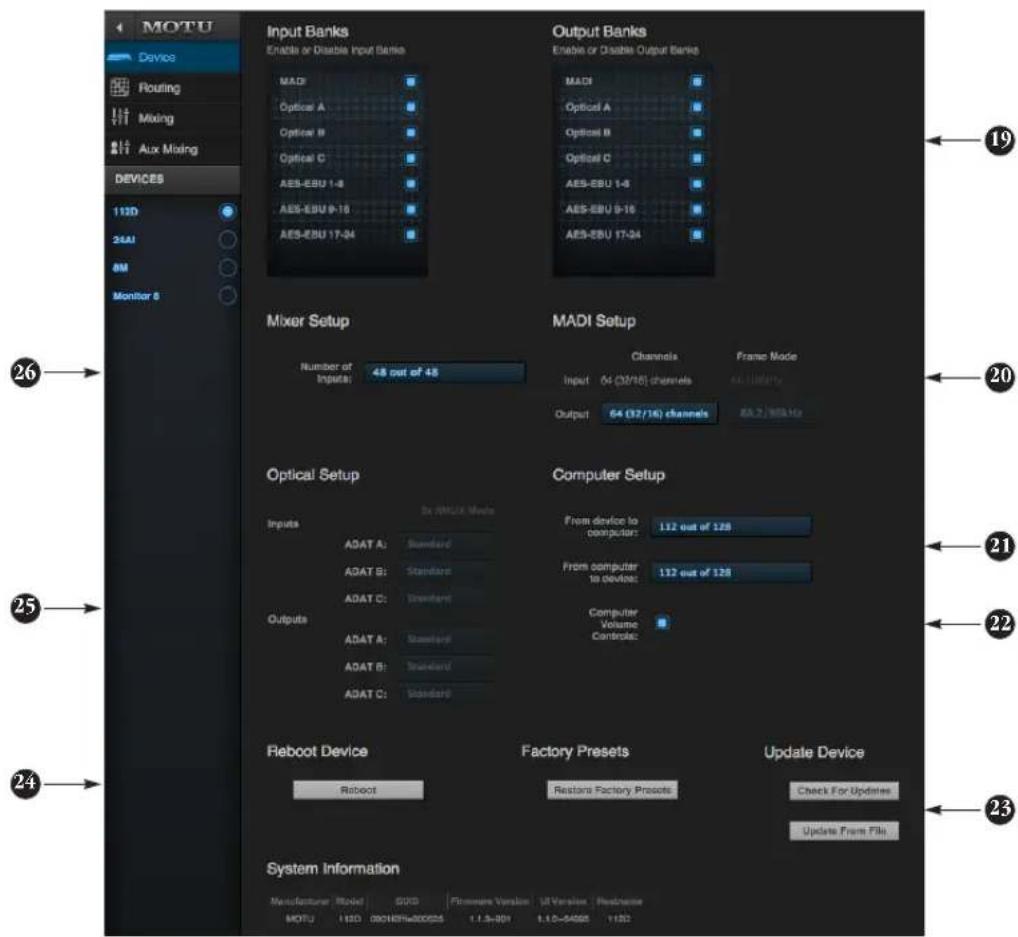Toggle AES-EBU 17-24 output bank checkbox
1018x937 pixels.
point(697,235)
